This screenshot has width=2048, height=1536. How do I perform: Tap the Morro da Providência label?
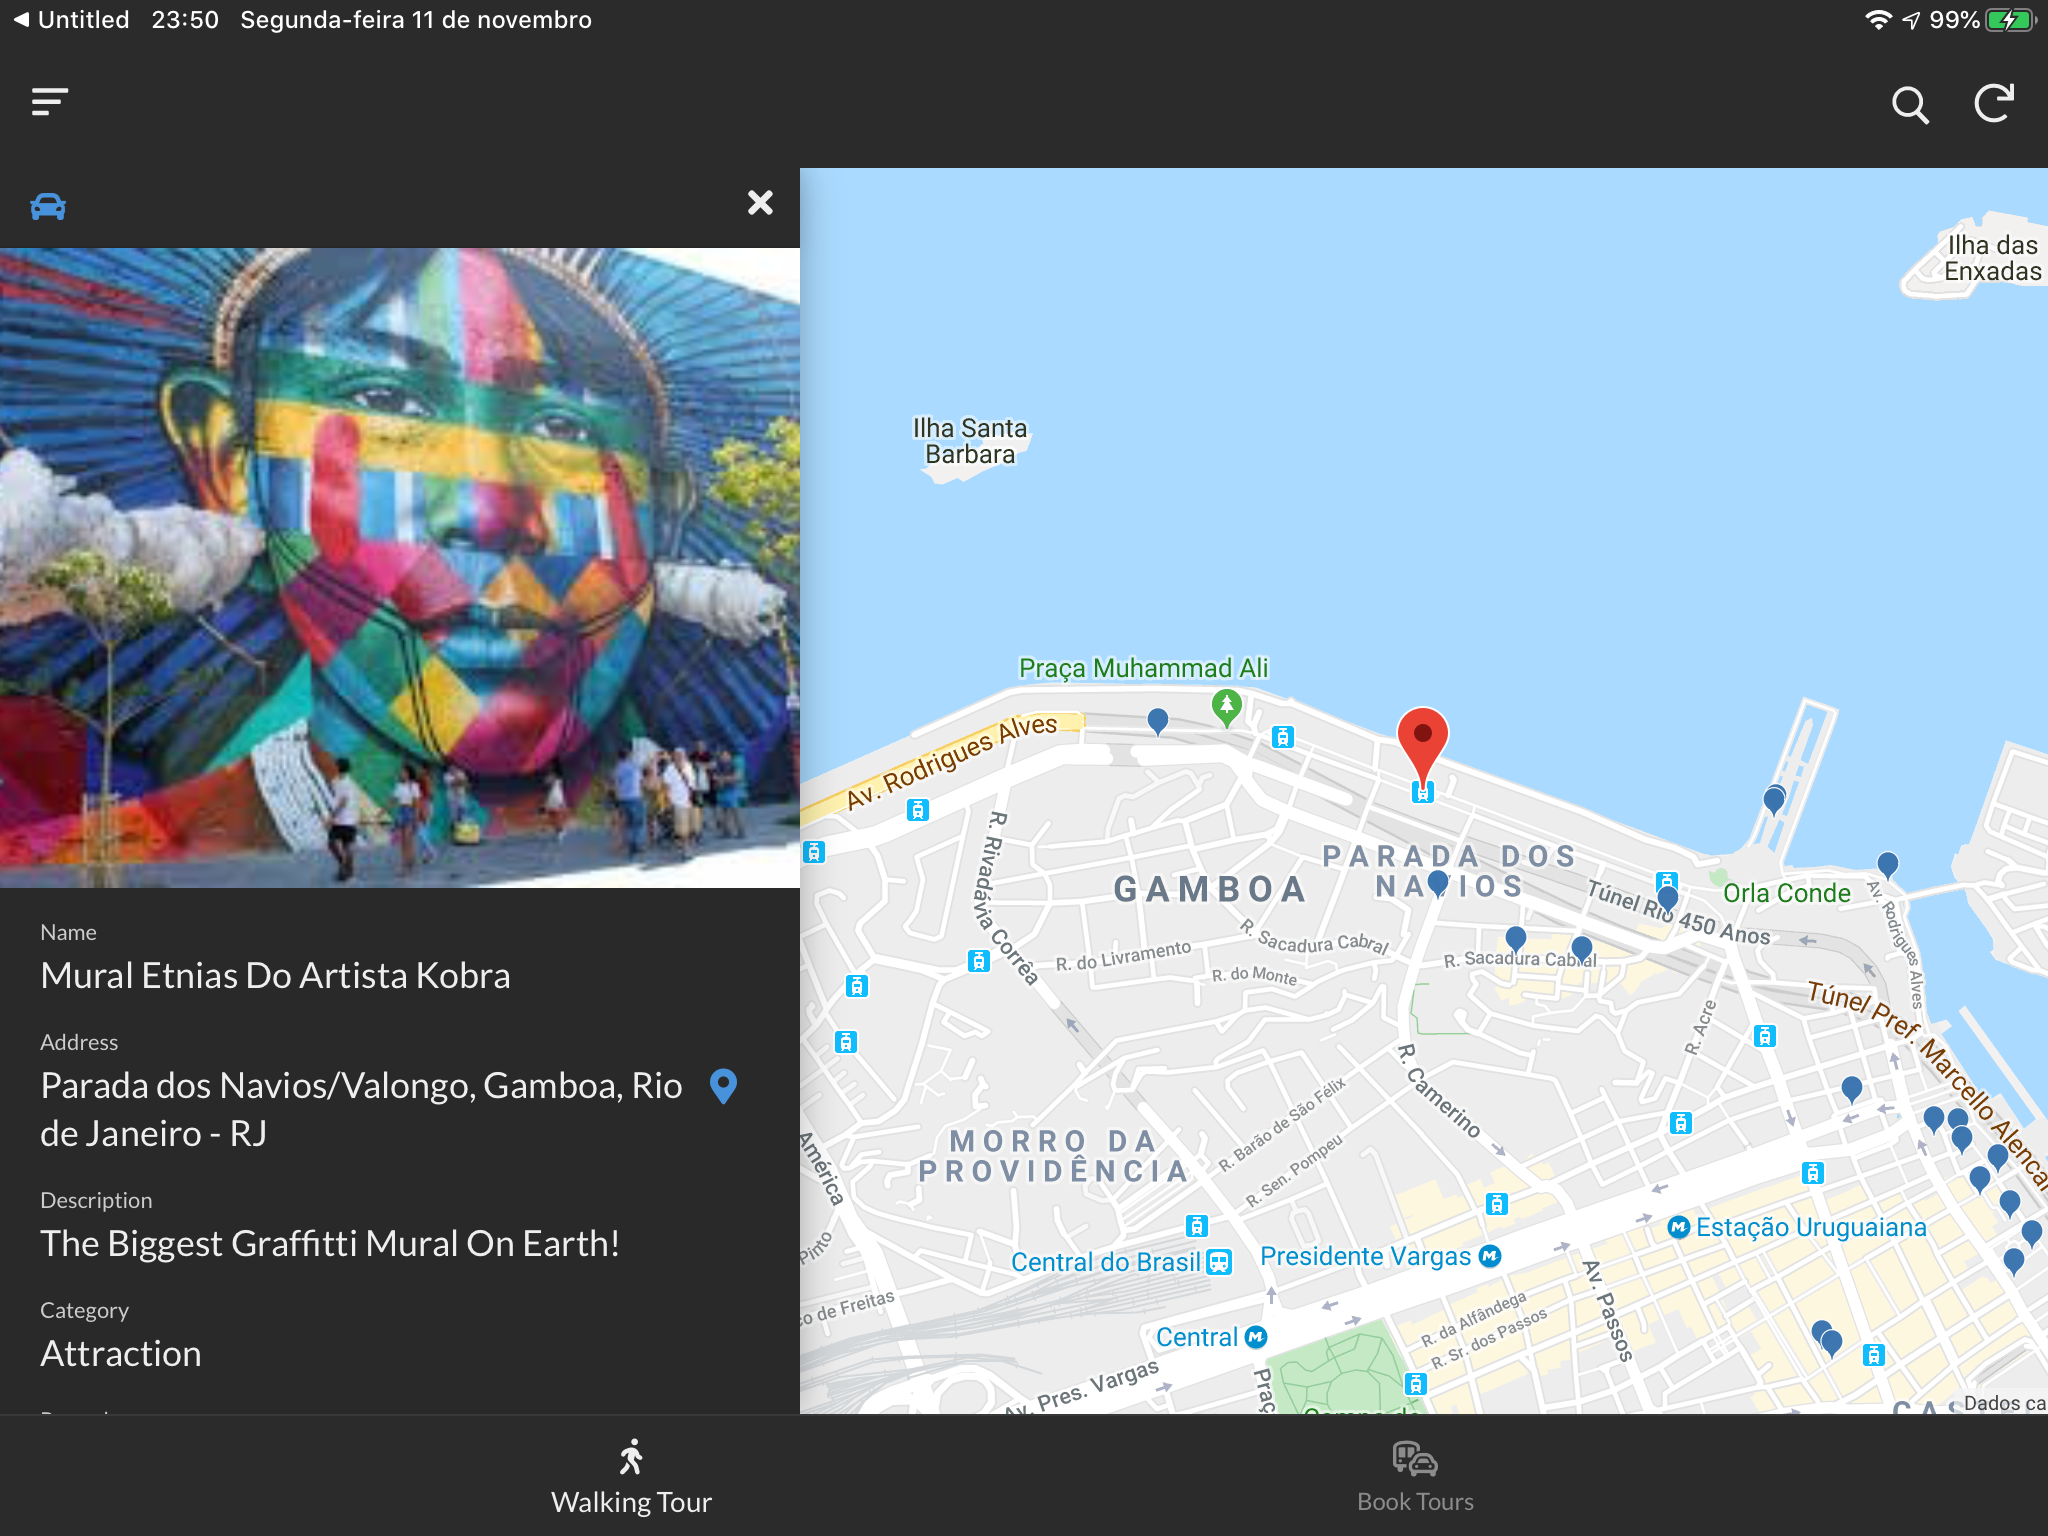[1054, 1156]
